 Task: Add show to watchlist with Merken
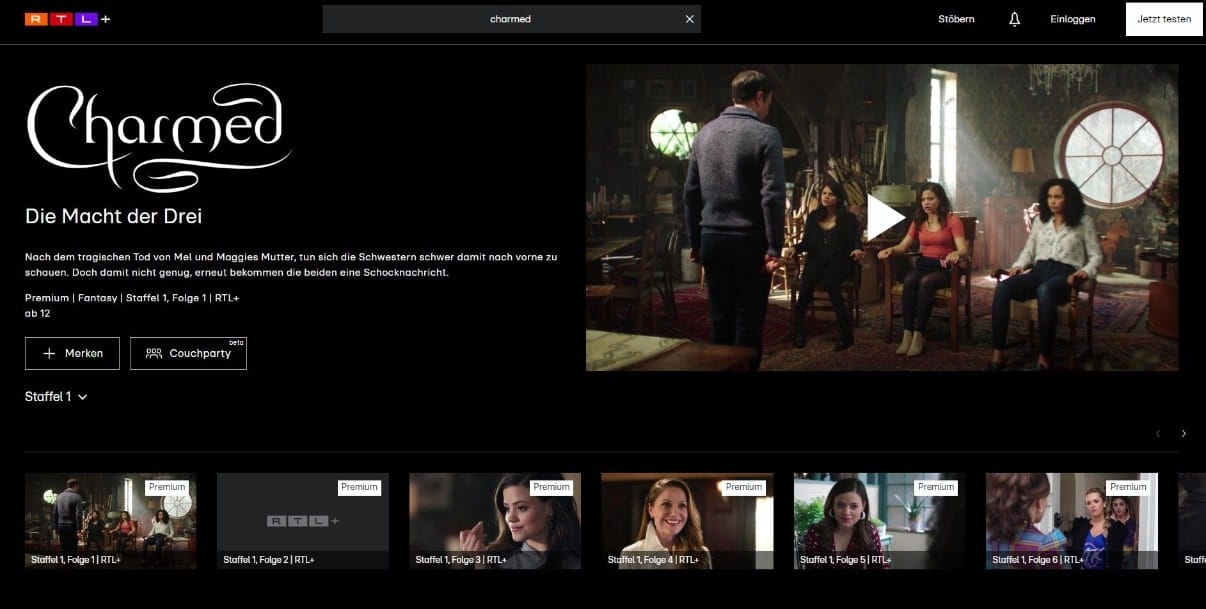[72, 353]
